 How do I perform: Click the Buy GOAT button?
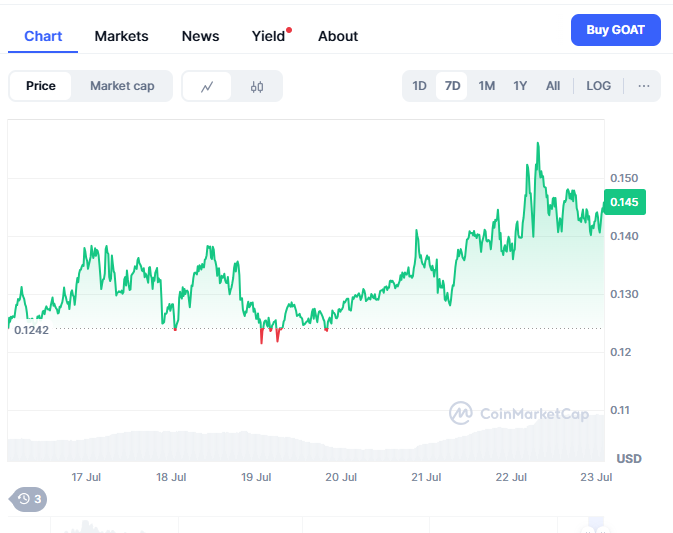click(x=615, y=30)
